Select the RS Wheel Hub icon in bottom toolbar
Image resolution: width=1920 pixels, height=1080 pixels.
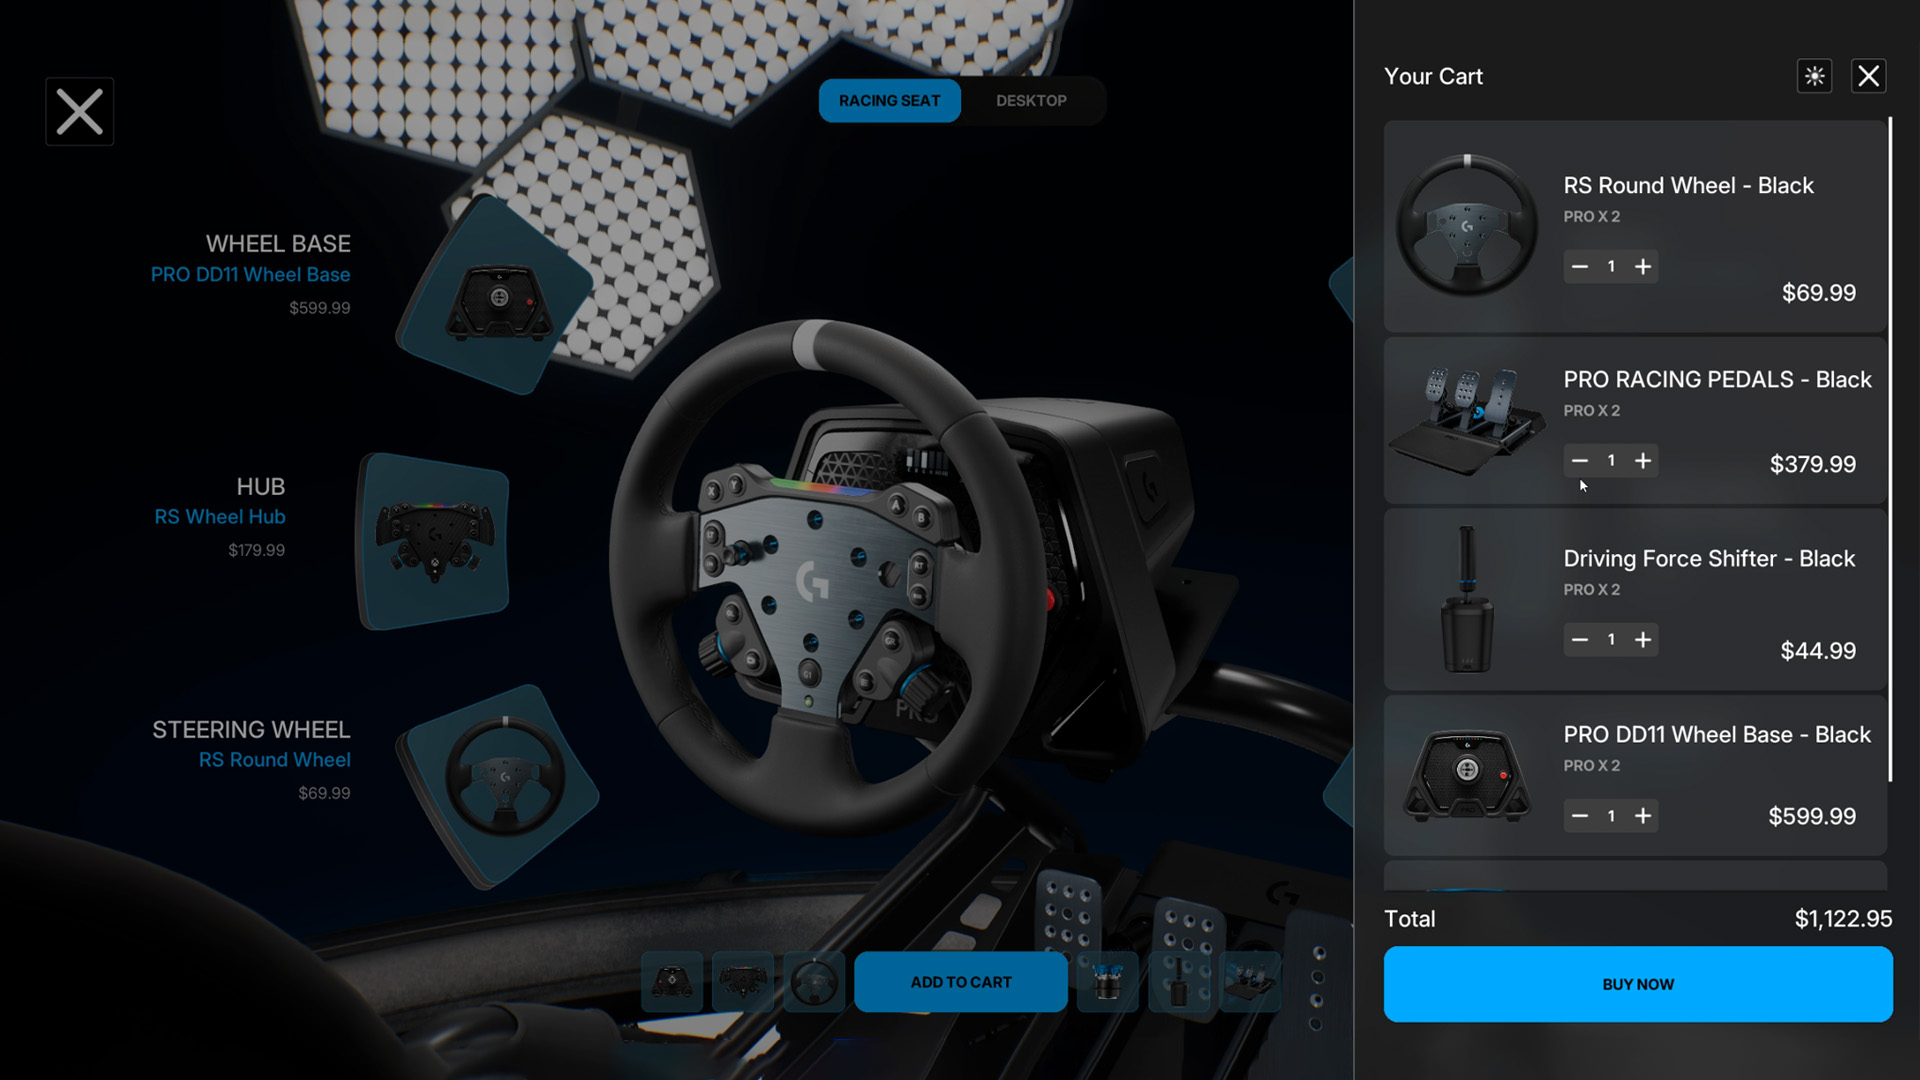click(x=742, y=982)
